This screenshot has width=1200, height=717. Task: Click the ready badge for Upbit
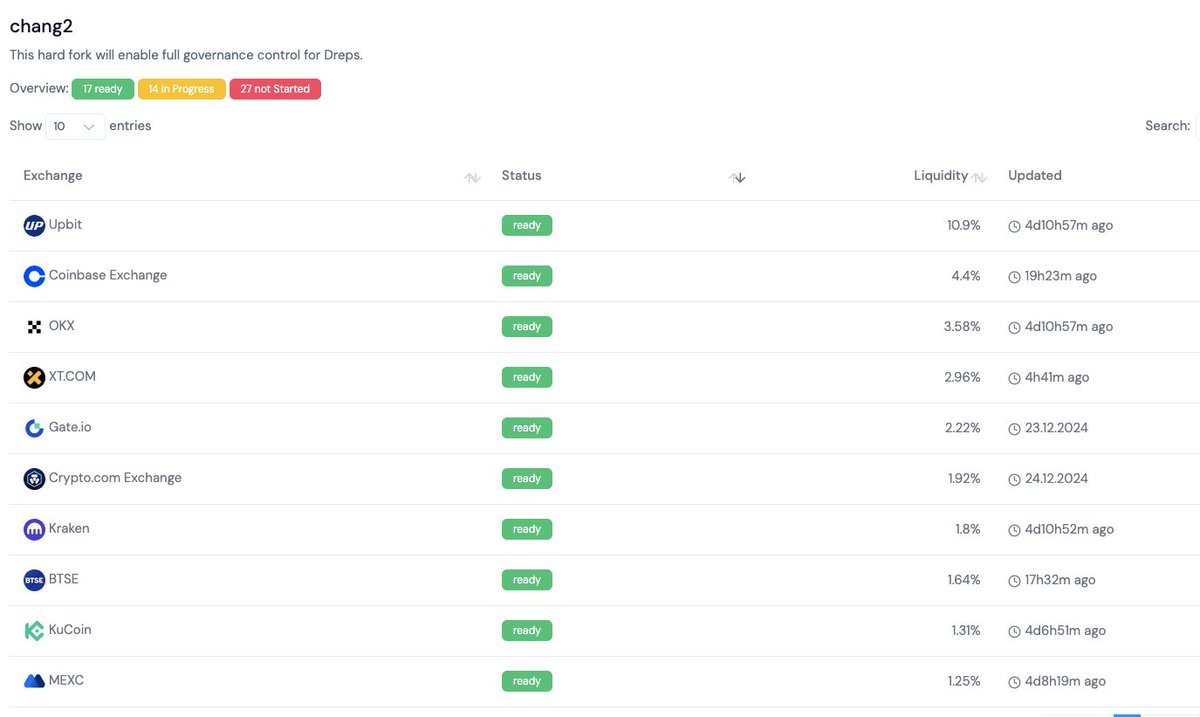pyautogui.click(x=527, y=226)
